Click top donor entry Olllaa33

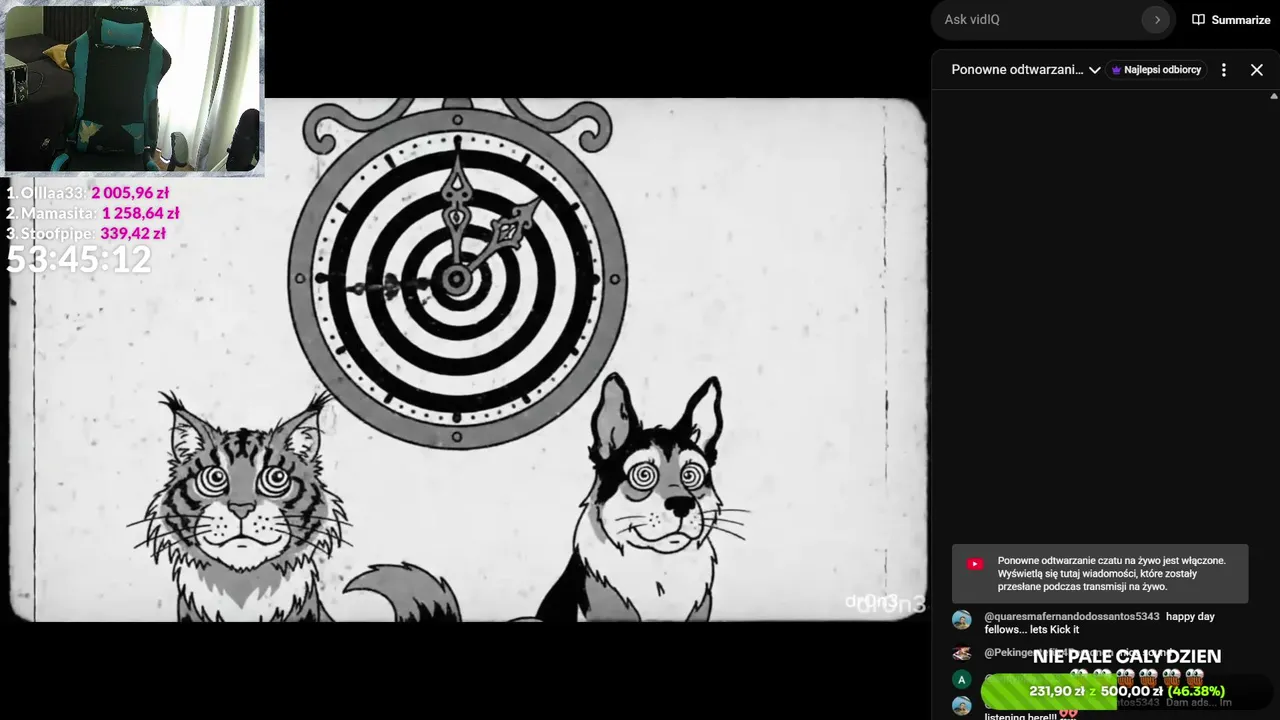coord(88,193)
